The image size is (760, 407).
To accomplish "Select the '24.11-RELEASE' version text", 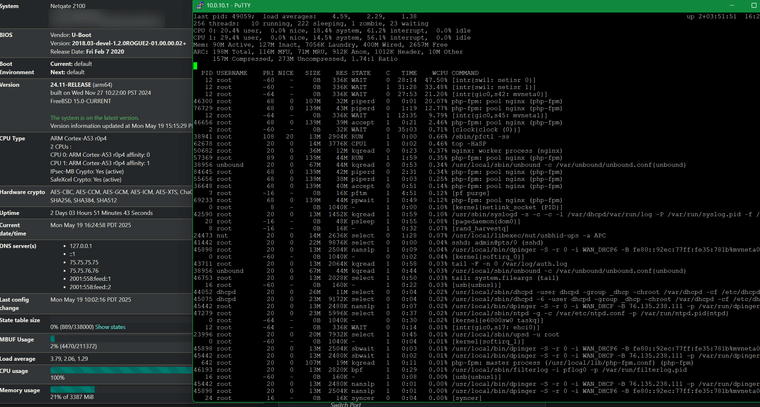I will pos(70,85).
